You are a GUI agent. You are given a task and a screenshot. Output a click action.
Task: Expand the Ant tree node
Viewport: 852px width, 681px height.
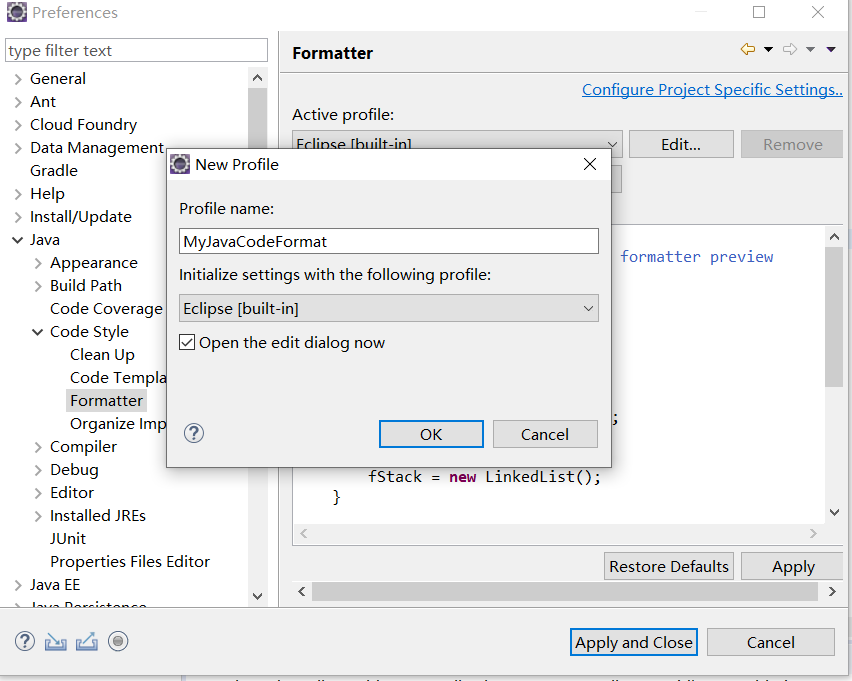pyautogui.click(x=18, y=102)
